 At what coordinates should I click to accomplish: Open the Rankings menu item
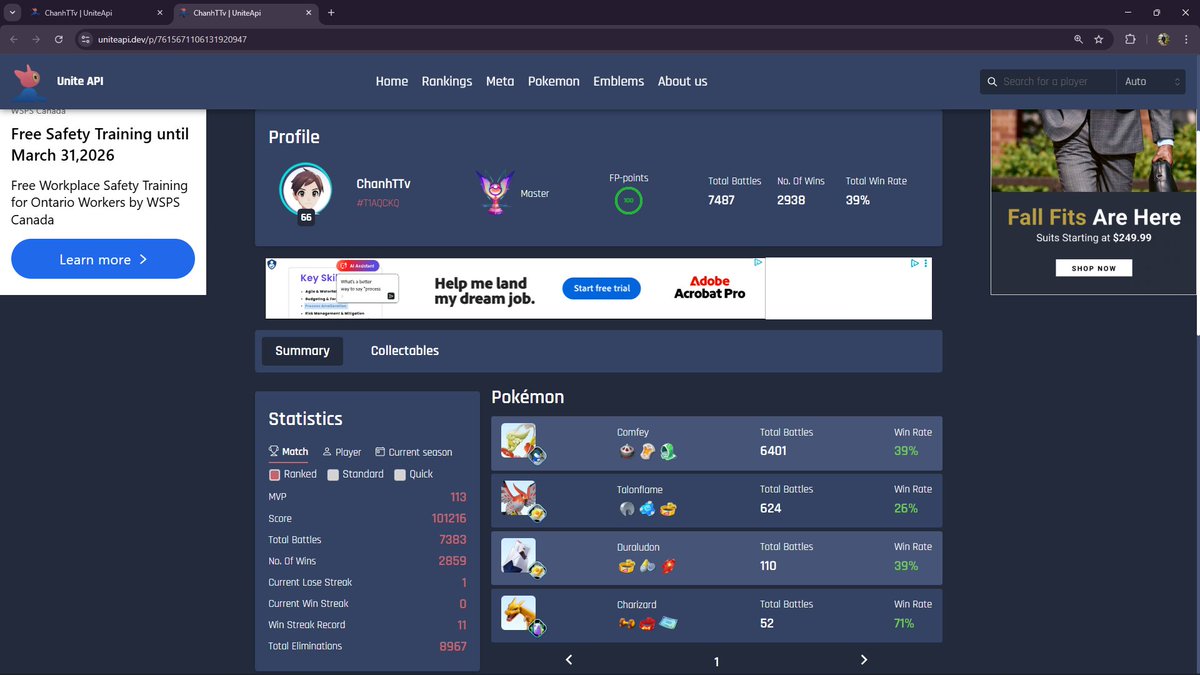pyautogui.click(x=447, y=81)
